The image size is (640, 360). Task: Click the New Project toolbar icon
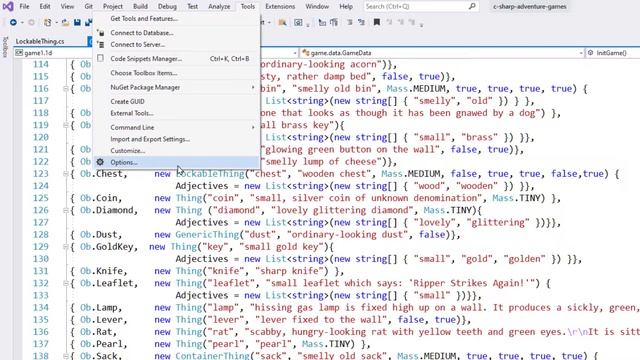click(x=48, y=22)
